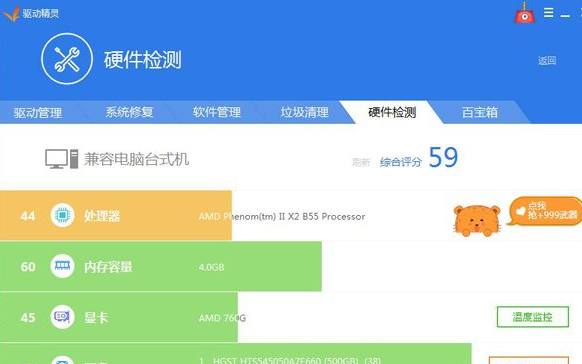Click the desktop computer icon
The width and height of the screenshot is (582, 364).
click(x=62, y=159)
